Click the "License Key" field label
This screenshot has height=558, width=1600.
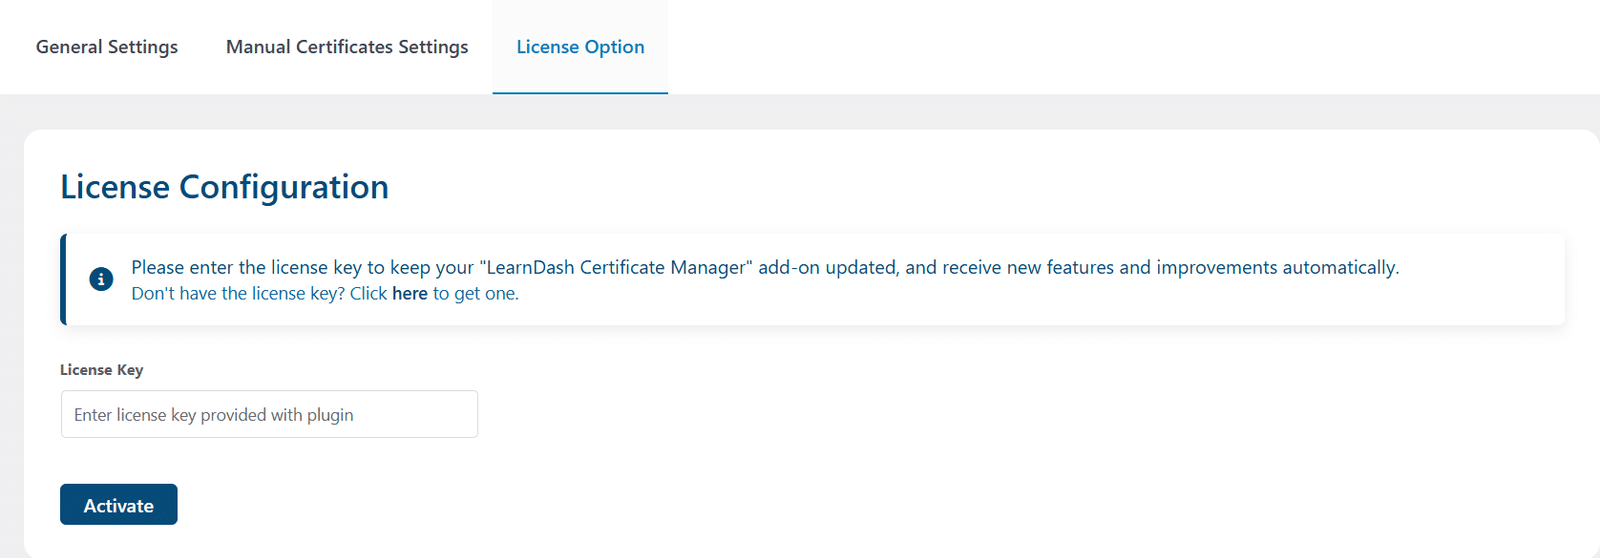coord(102,370)
